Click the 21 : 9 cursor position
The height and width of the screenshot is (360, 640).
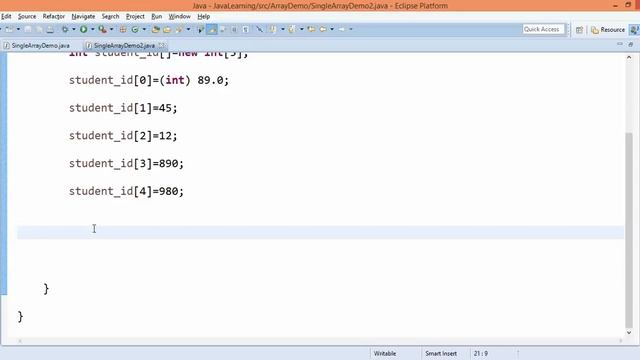[x=481, y=353]
